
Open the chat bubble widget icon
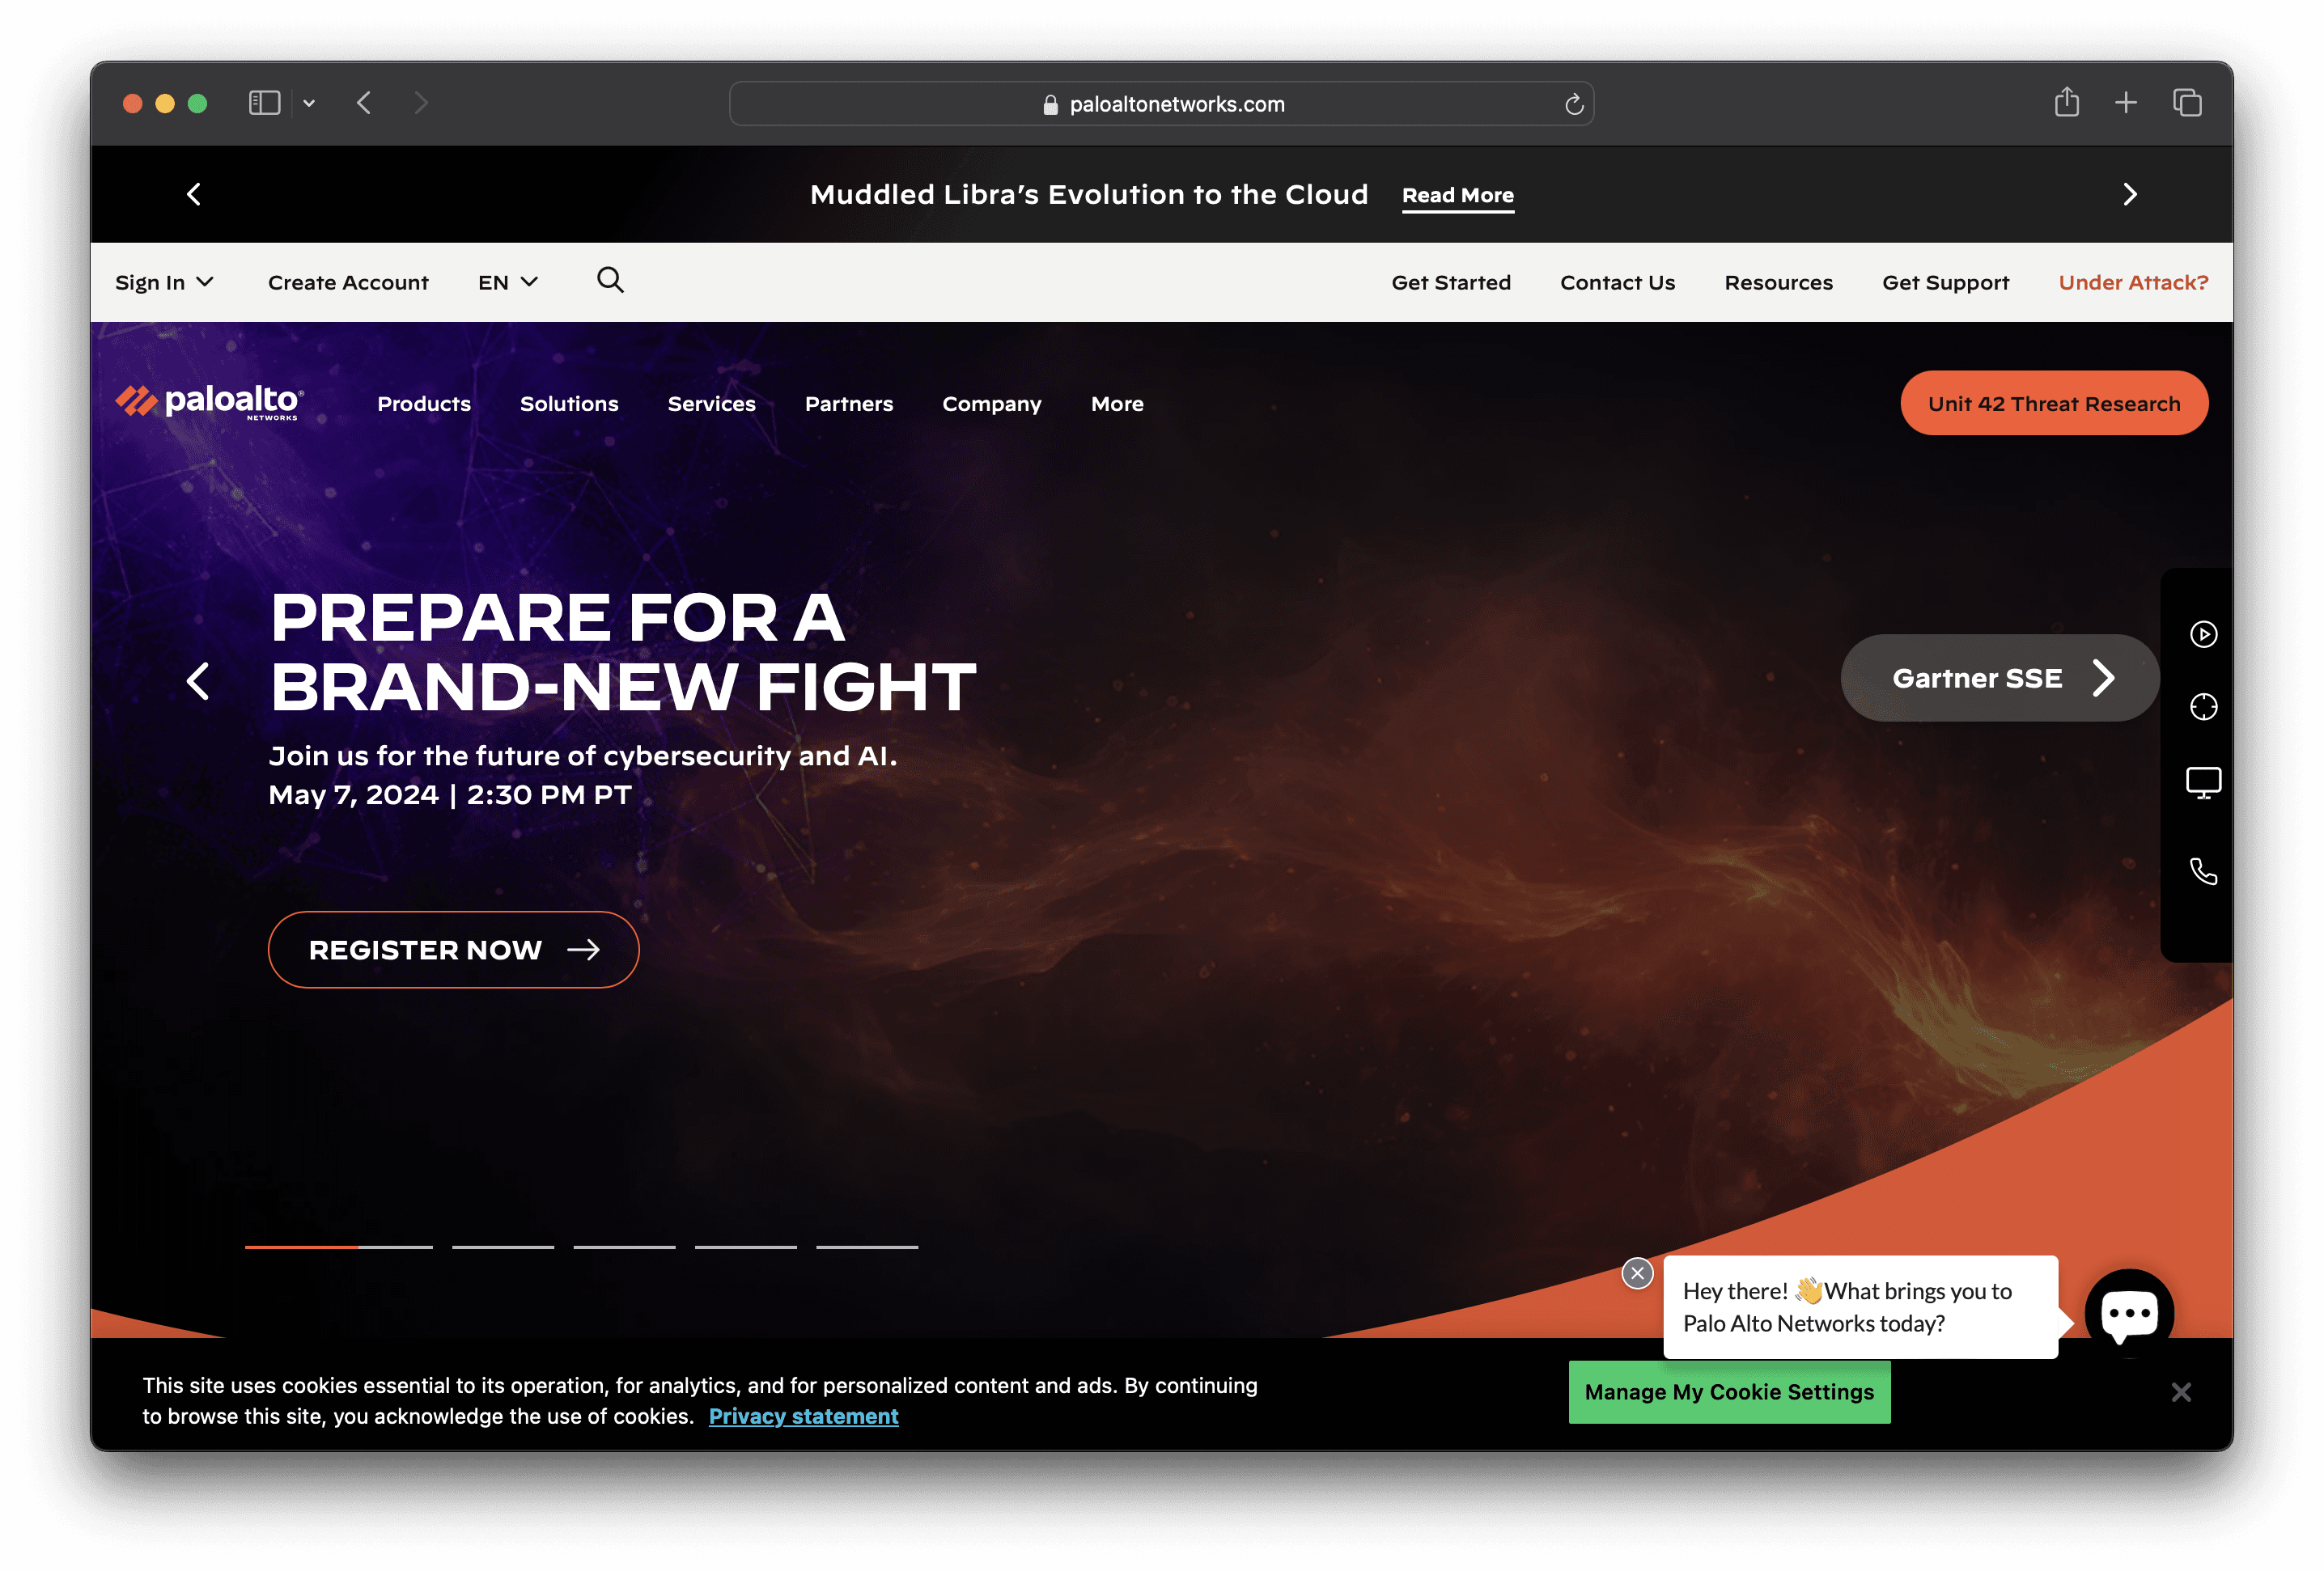point(2129,1313)
